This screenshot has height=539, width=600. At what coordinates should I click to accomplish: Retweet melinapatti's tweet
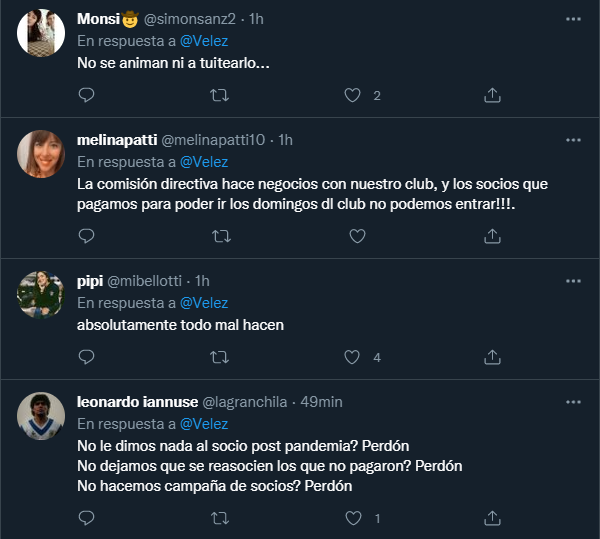(x=219, y=236)
